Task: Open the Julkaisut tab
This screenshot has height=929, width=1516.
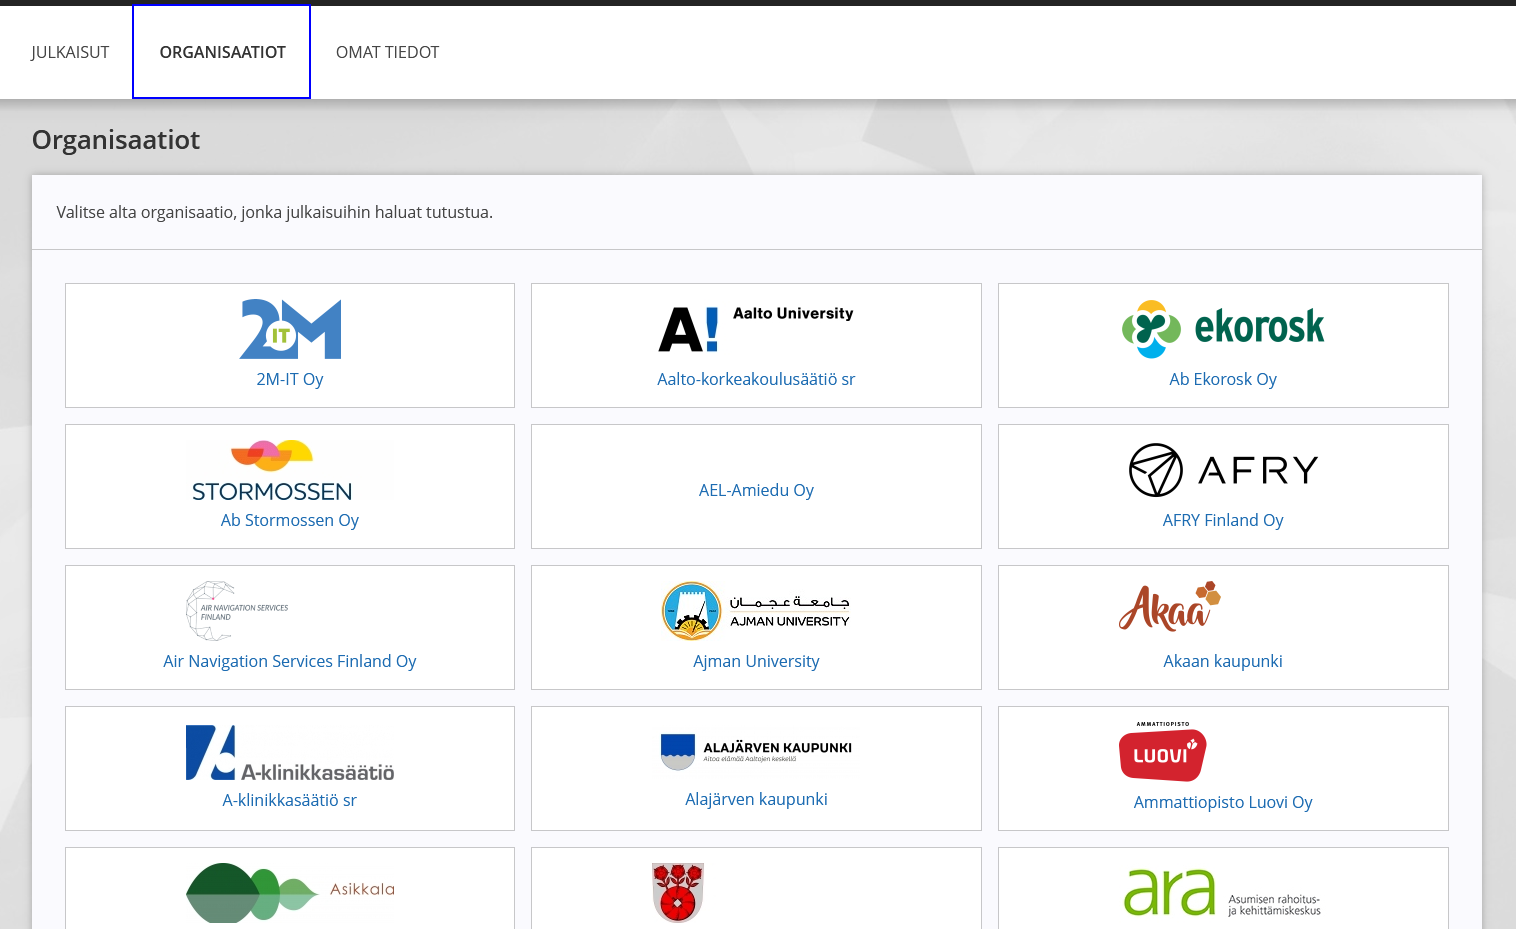Action: [x=70, y=52]
